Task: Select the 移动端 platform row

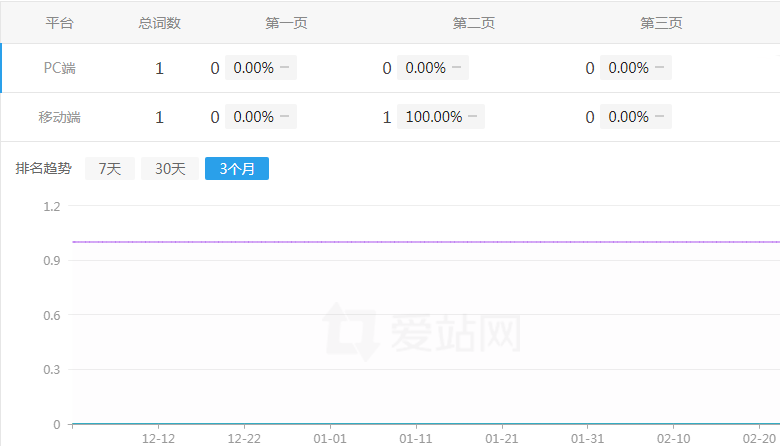Action: (x=60, y=117)
